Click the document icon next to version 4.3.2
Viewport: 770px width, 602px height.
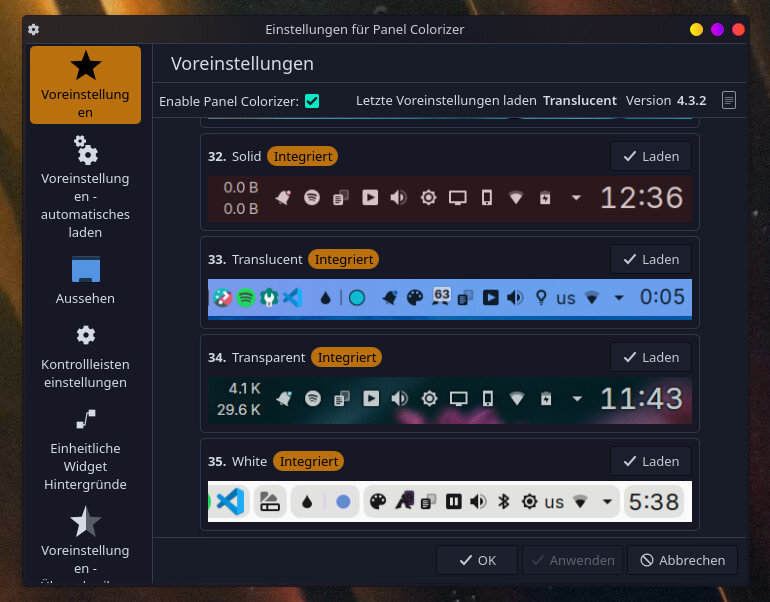[729, 100]
